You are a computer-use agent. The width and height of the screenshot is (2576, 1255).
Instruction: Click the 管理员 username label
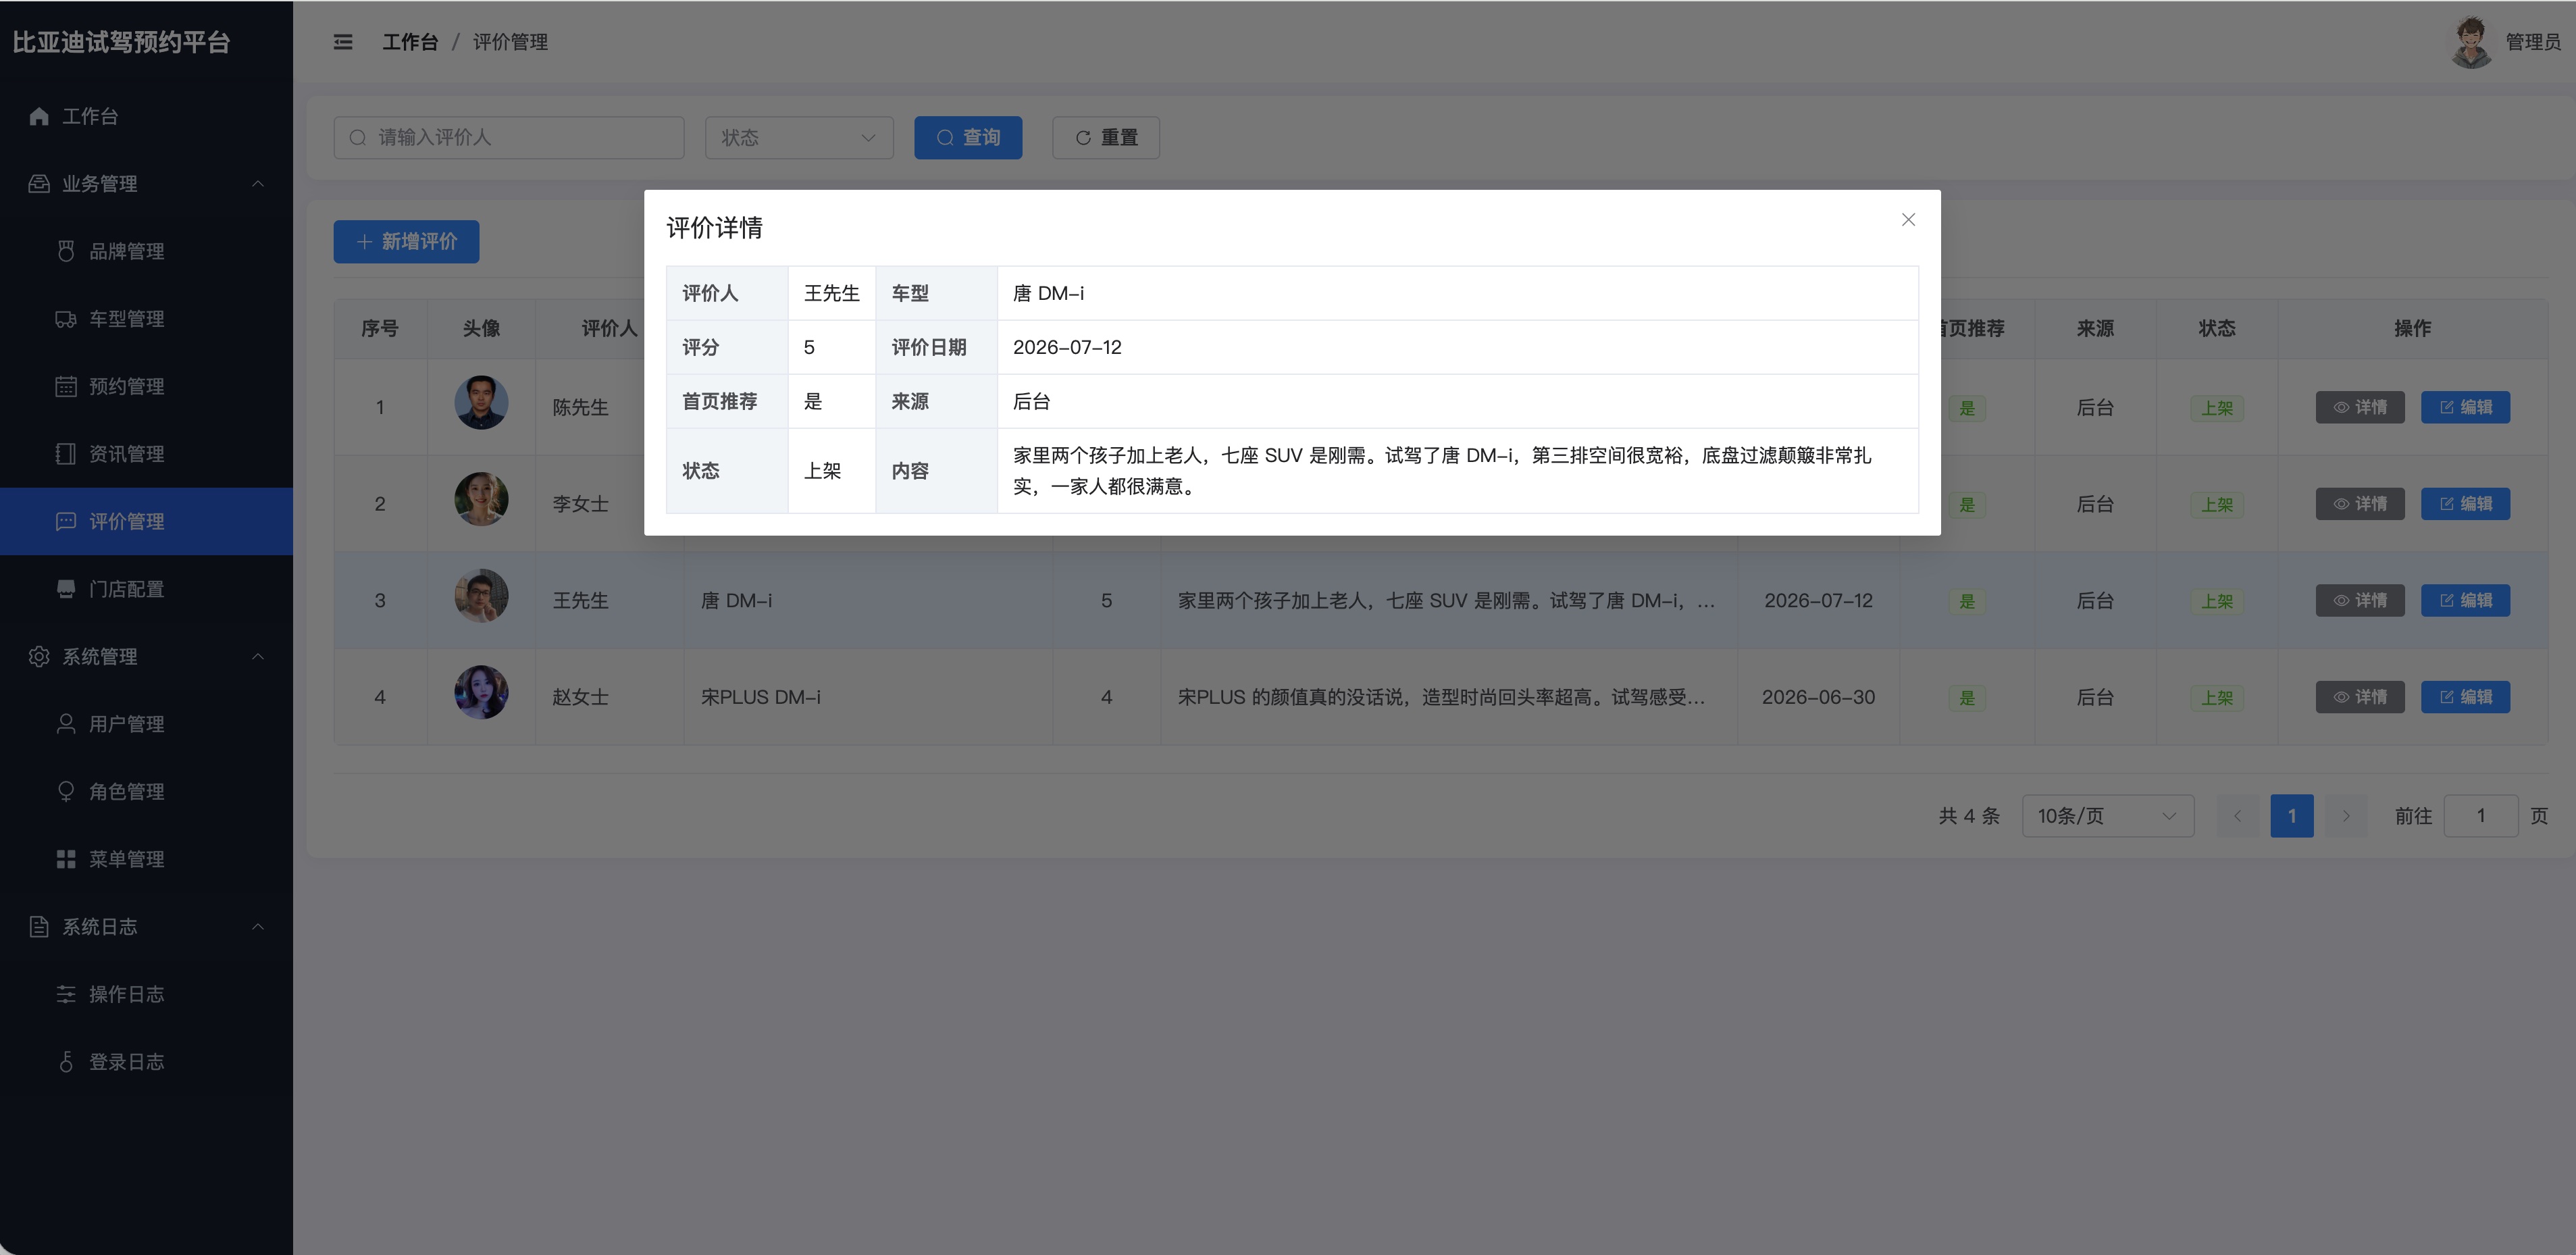click(2533, 42)
